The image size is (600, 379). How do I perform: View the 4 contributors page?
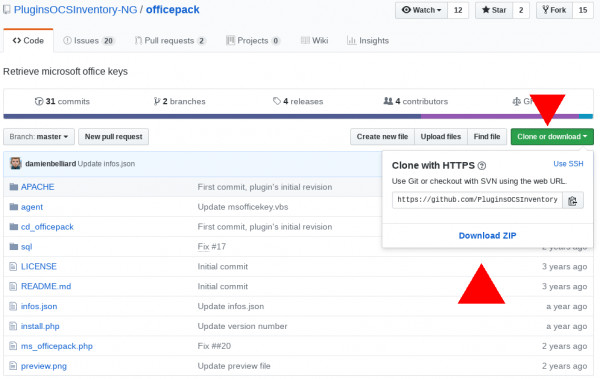[x=416, y=101]
